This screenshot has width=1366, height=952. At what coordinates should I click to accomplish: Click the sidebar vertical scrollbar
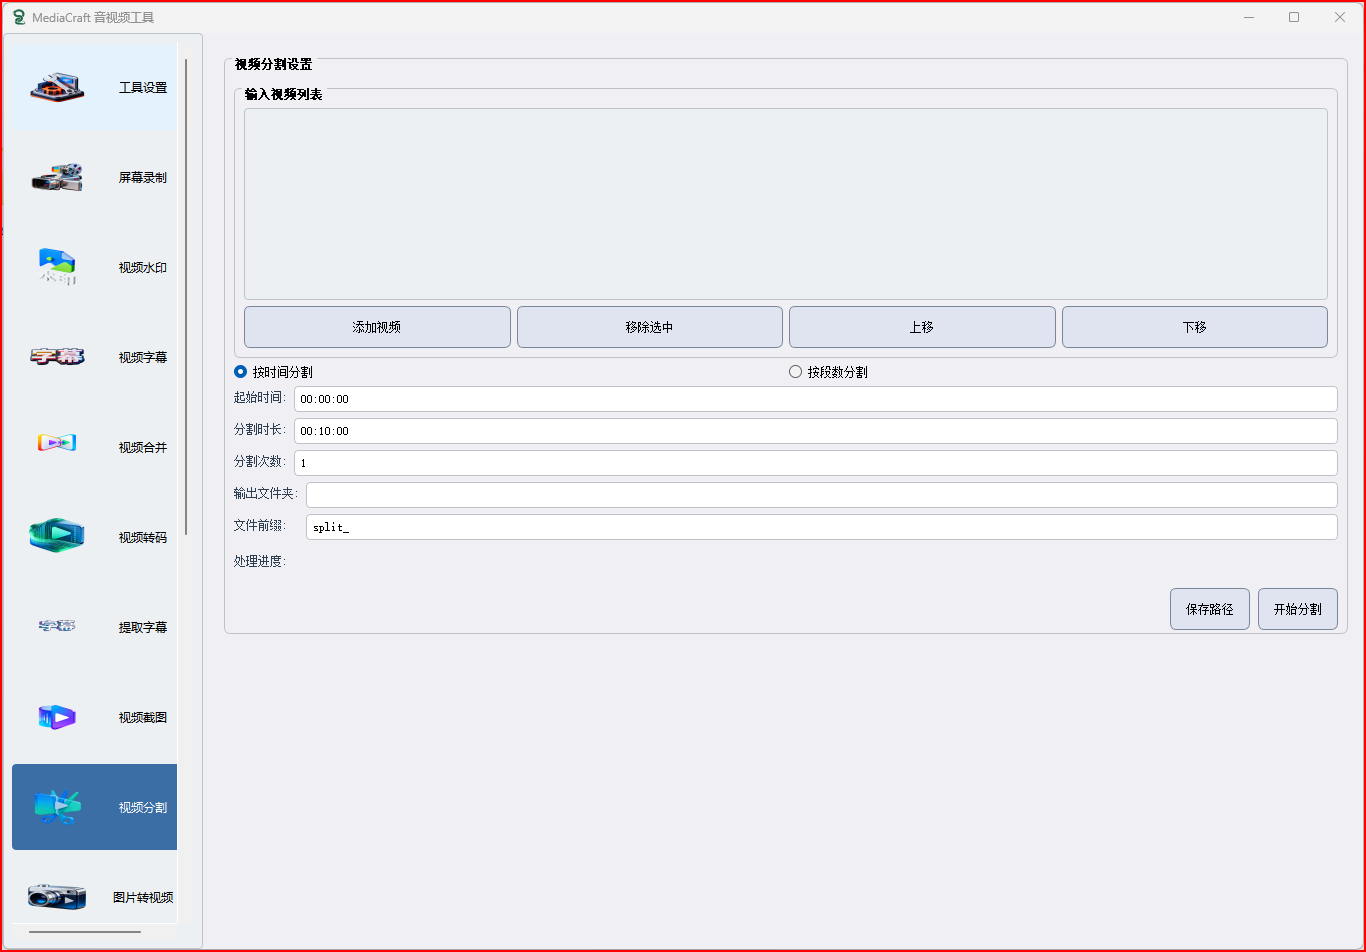click(x=186, y=300)
